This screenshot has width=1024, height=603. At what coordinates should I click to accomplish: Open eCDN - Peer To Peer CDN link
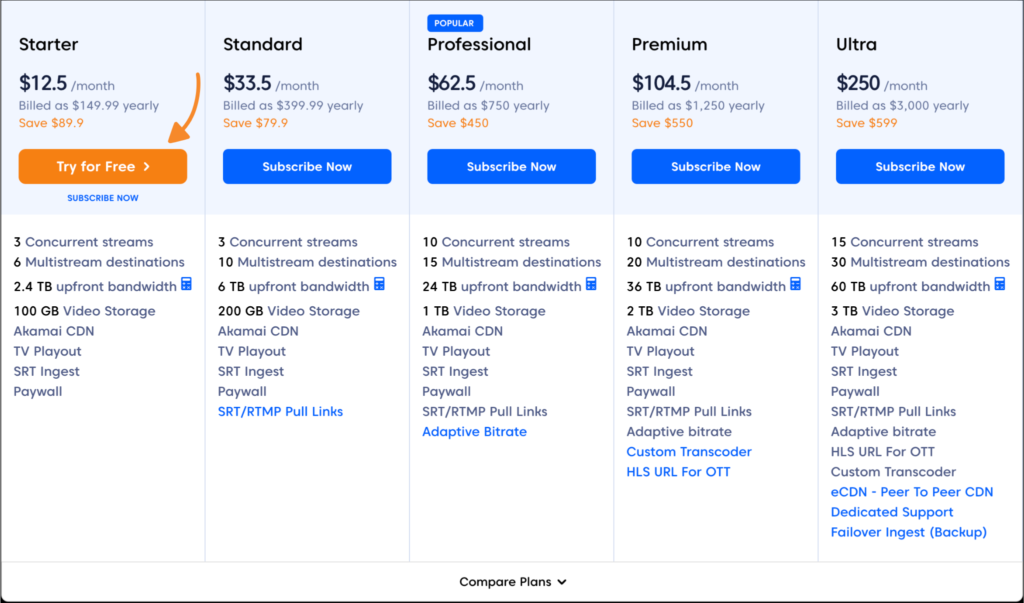click(x=911, y=492)
